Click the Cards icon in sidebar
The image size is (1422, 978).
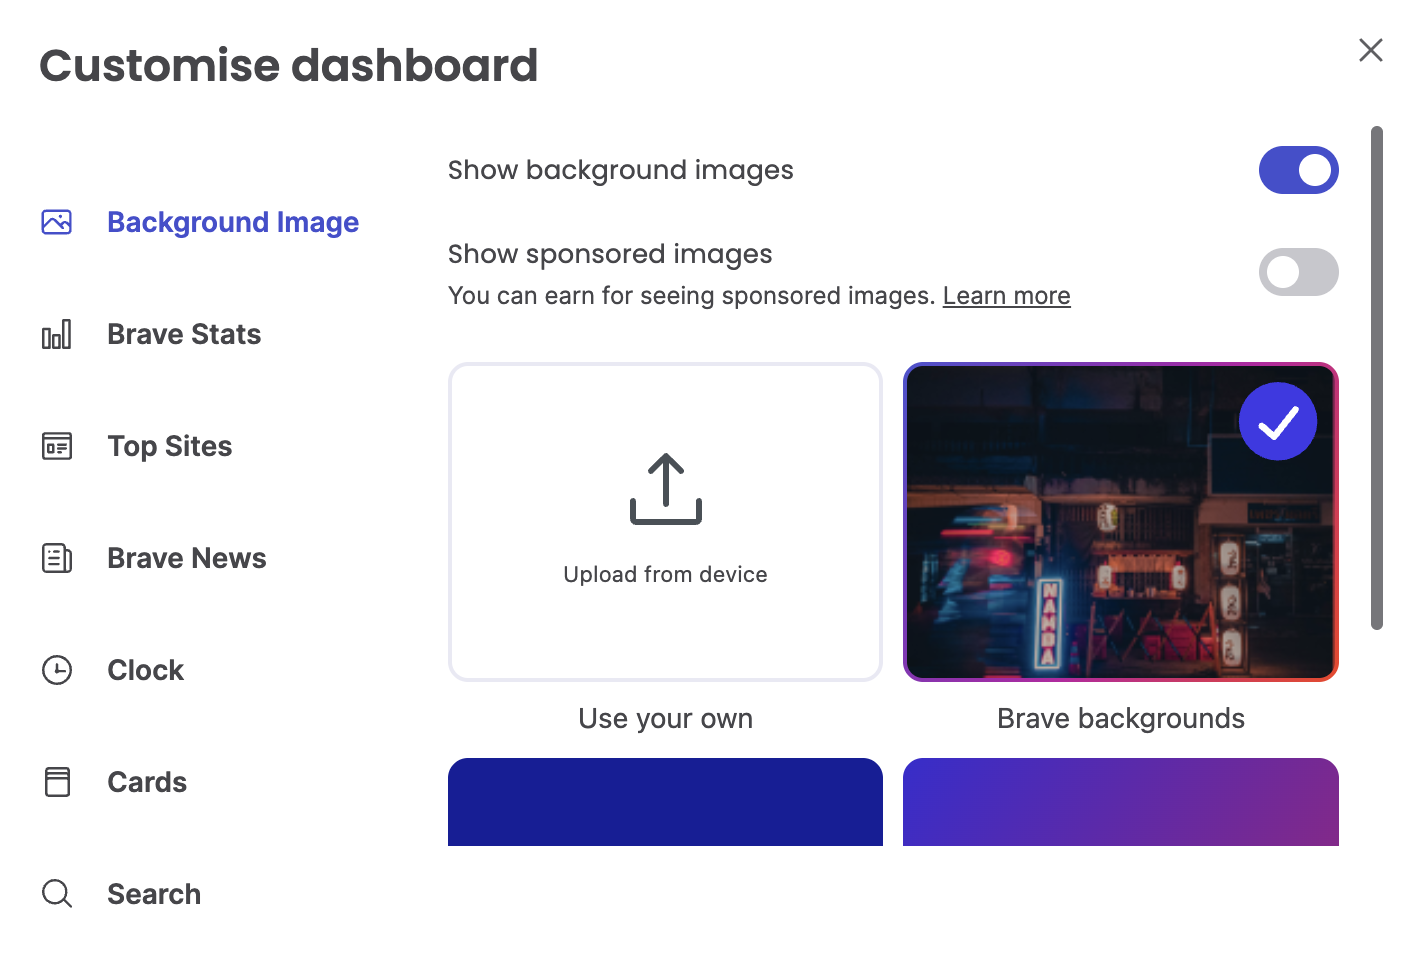(57, 782)
